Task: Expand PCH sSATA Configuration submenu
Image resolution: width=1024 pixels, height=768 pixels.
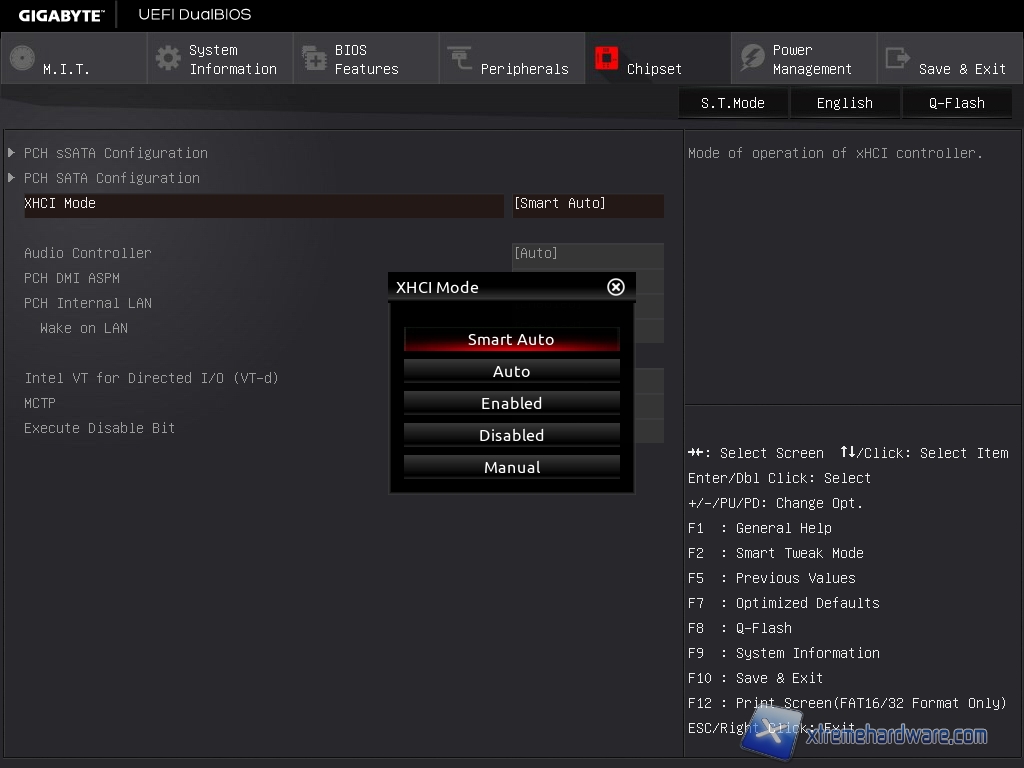Action: 115,153
